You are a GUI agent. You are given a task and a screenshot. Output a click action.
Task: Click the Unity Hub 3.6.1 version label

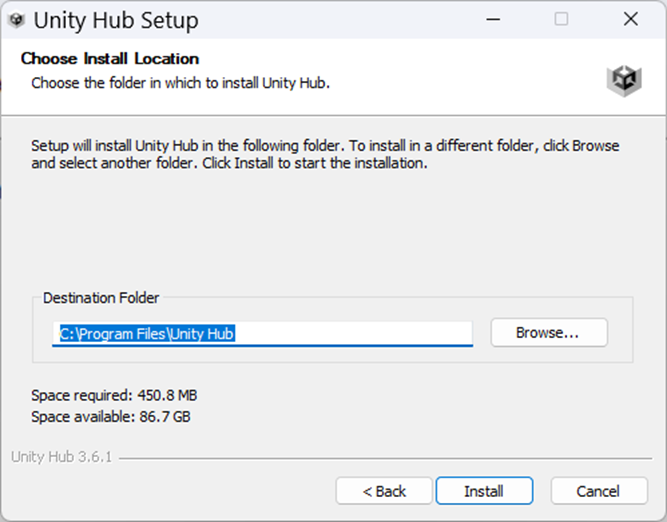[x=61, y=456]
